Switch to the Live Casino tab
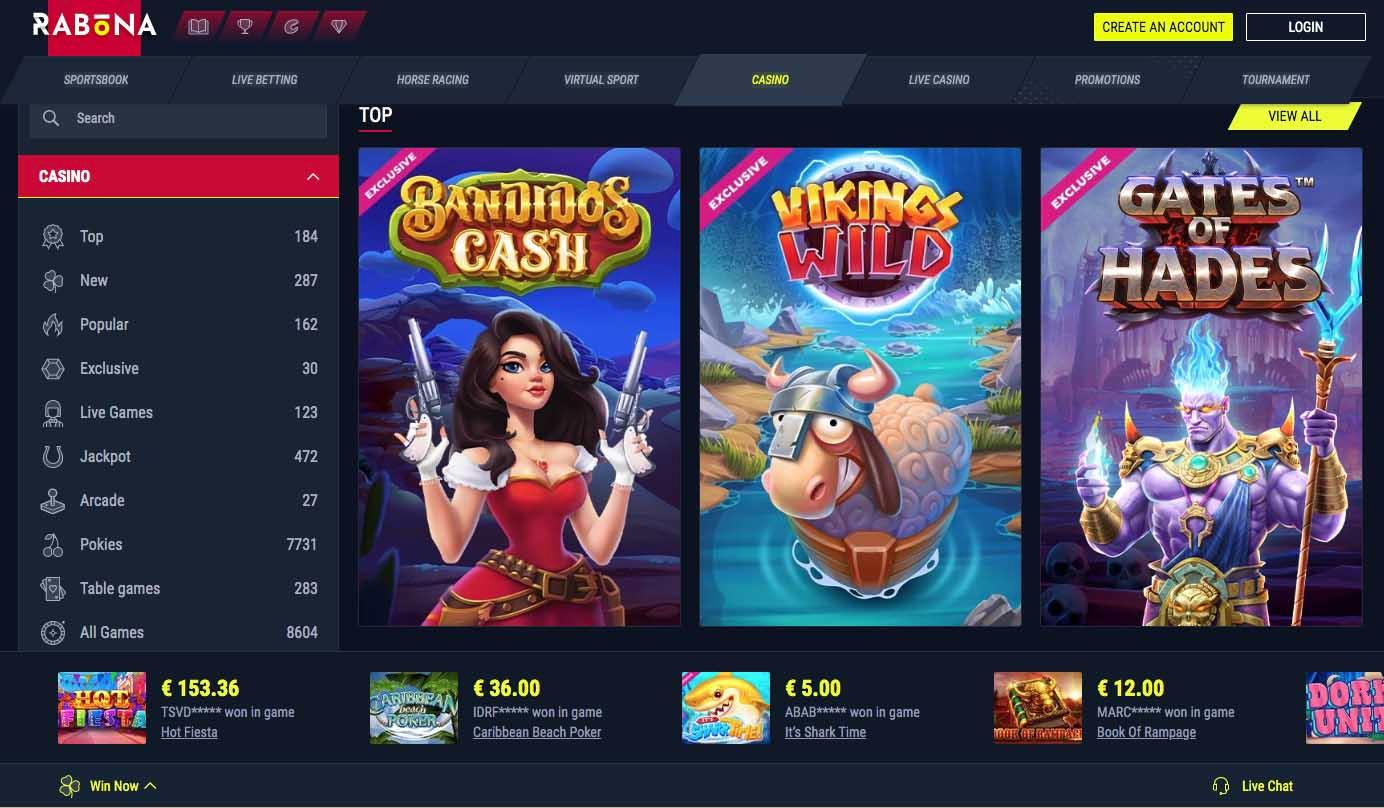 pyautogui.click(x=939, y=80)
